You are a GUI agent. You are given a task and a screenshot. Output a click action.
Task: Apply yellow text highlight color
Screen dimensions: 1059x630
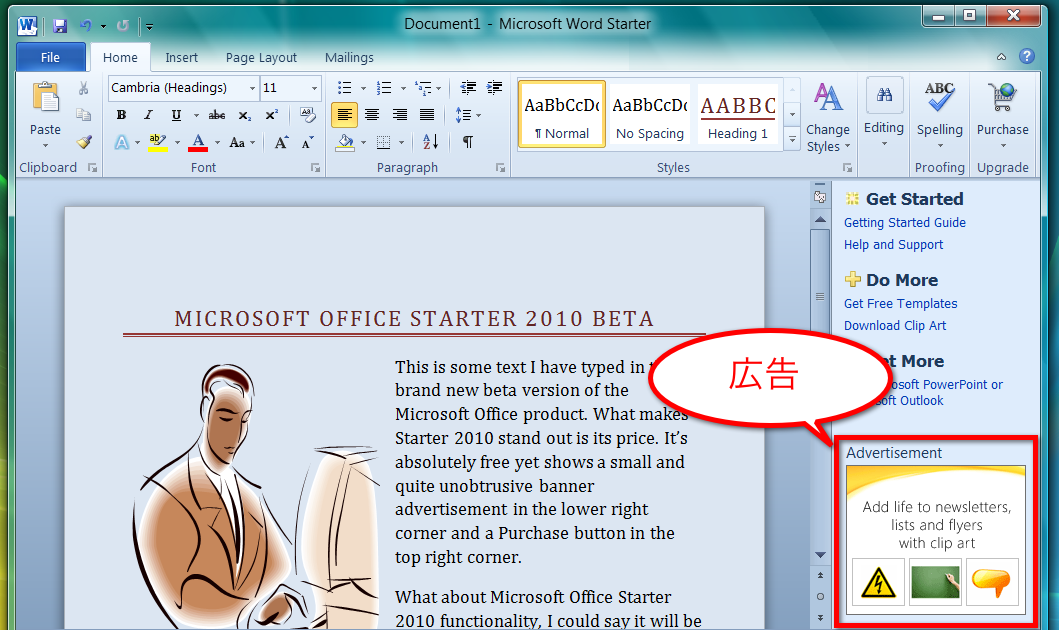(158, 142)
